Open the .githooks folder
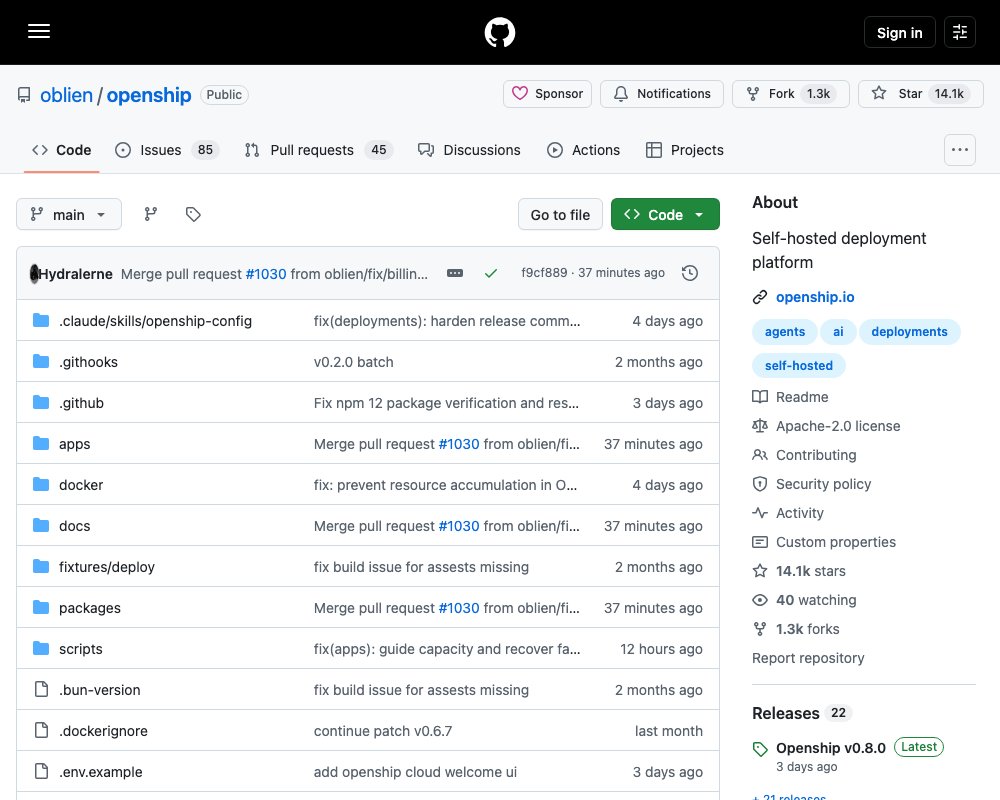Screen dimensions: 1000x800 click(88, 362)
